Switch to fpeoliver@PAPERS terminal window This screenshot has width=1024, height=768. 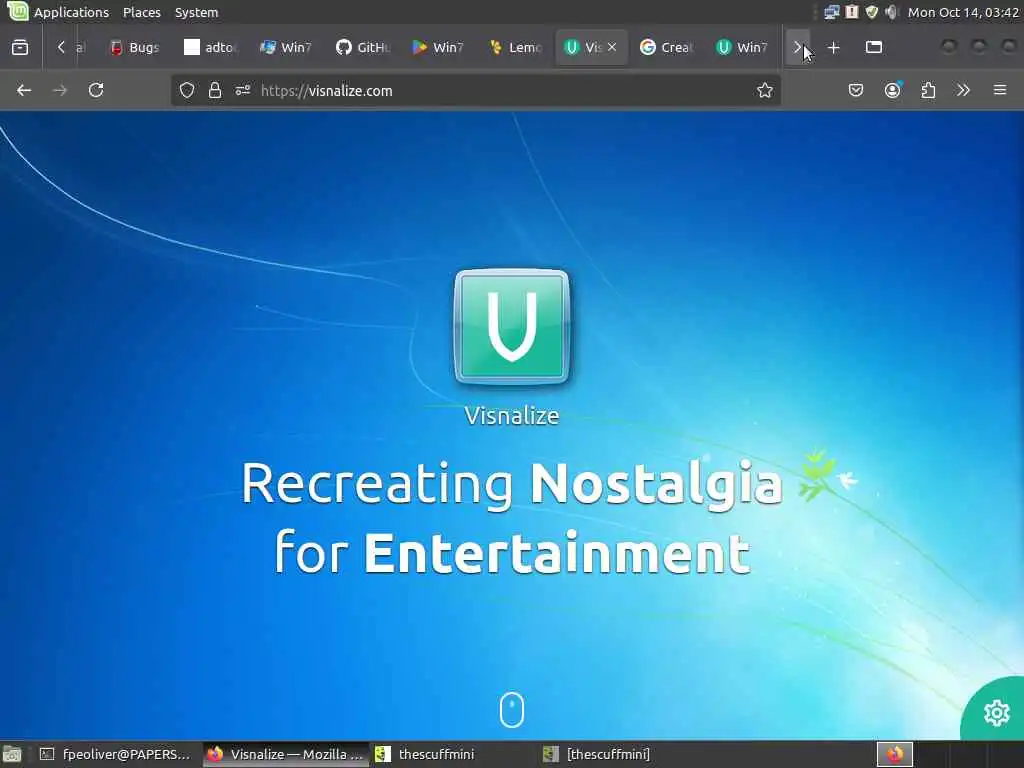click(115, 754)
